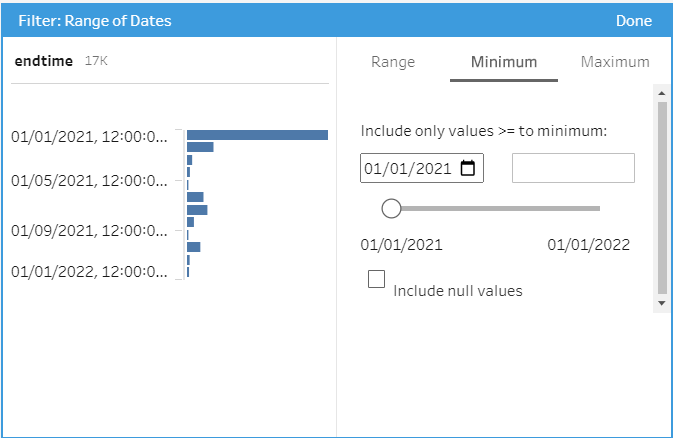The image size is (673, 438).
Task: Click the gray slider track
Action: 500,208
